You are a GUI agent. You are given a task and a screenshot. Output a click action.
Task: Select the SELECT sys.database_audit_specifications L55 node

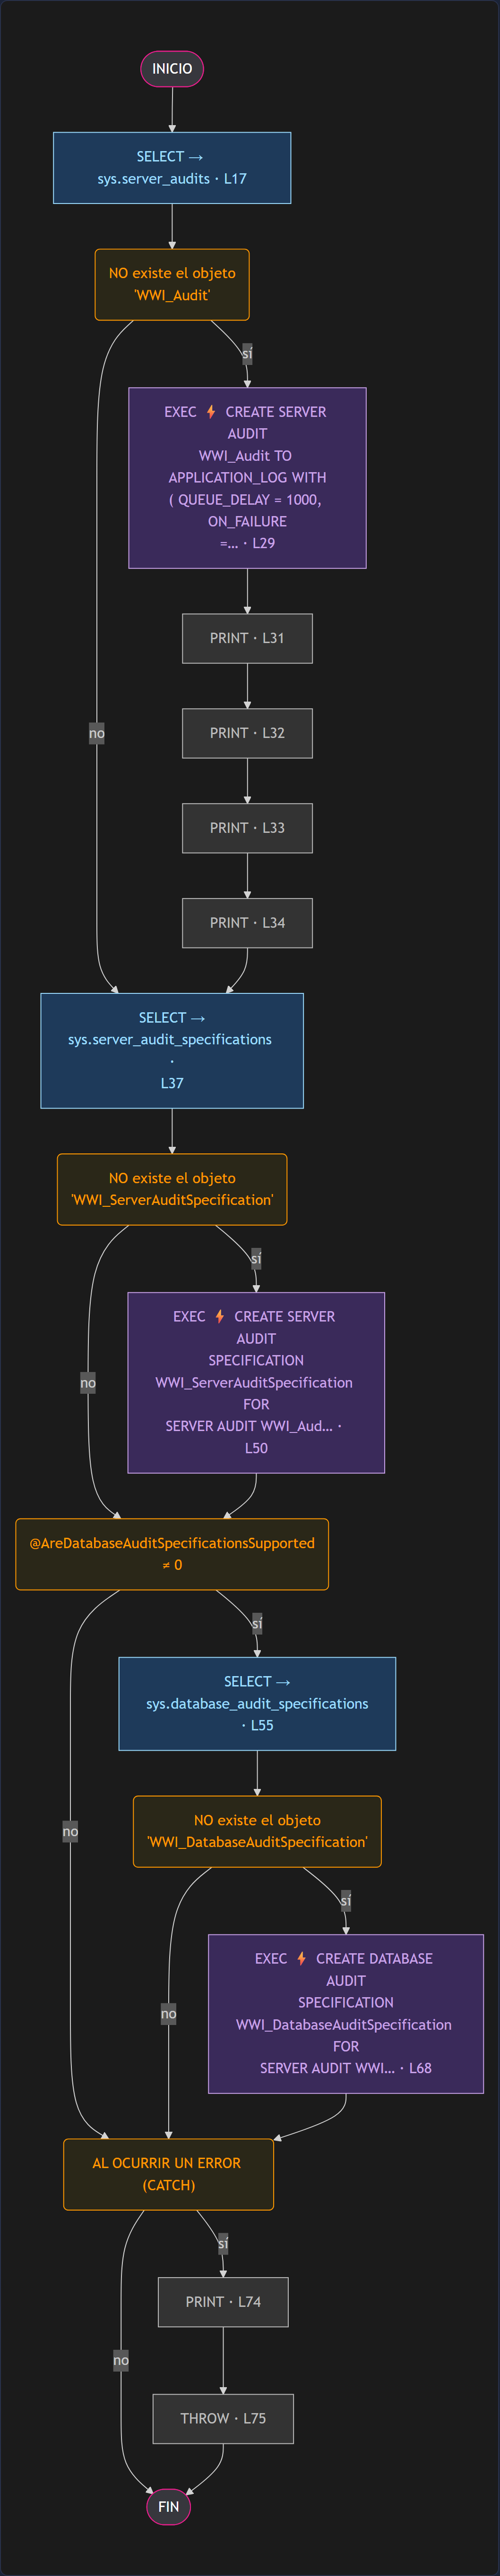pyautogui.click(x=257, y=1704)
